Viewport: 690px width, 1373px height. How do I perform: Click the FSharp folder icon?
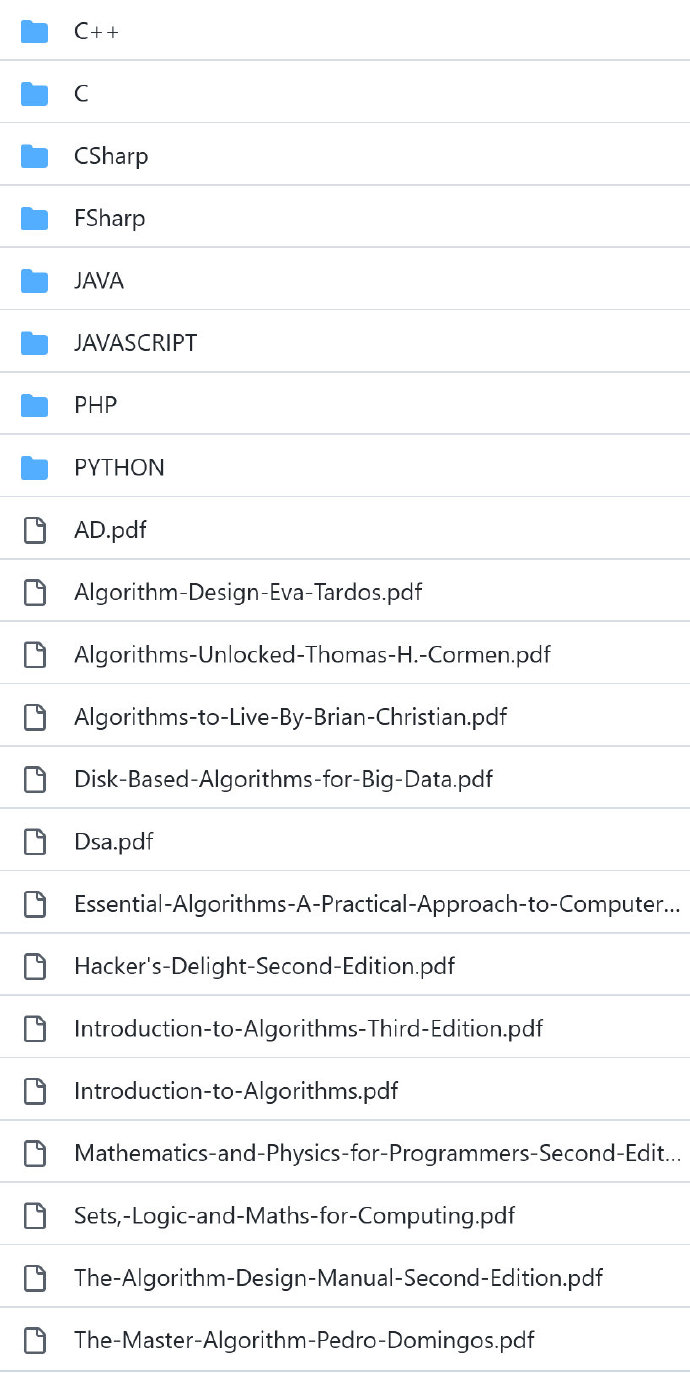click(34, 218)
